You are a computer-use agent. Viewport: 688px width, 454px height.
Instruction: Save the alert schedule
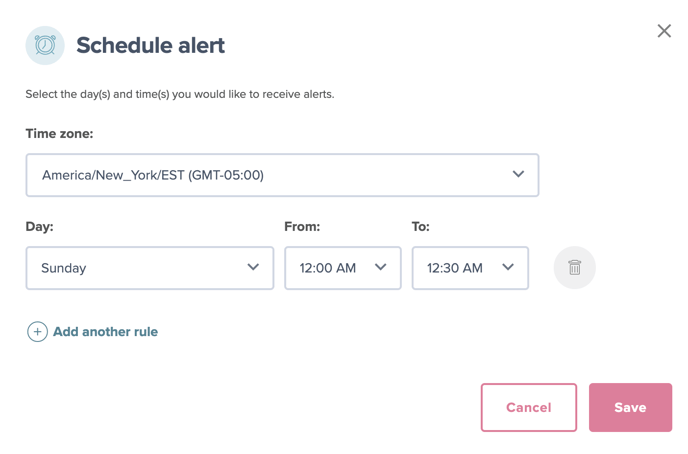[631, 408]
